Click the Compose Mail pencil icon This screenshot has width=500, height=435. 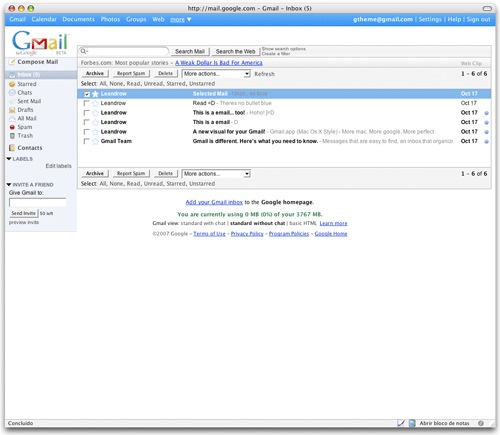click(x=12, y=62)
